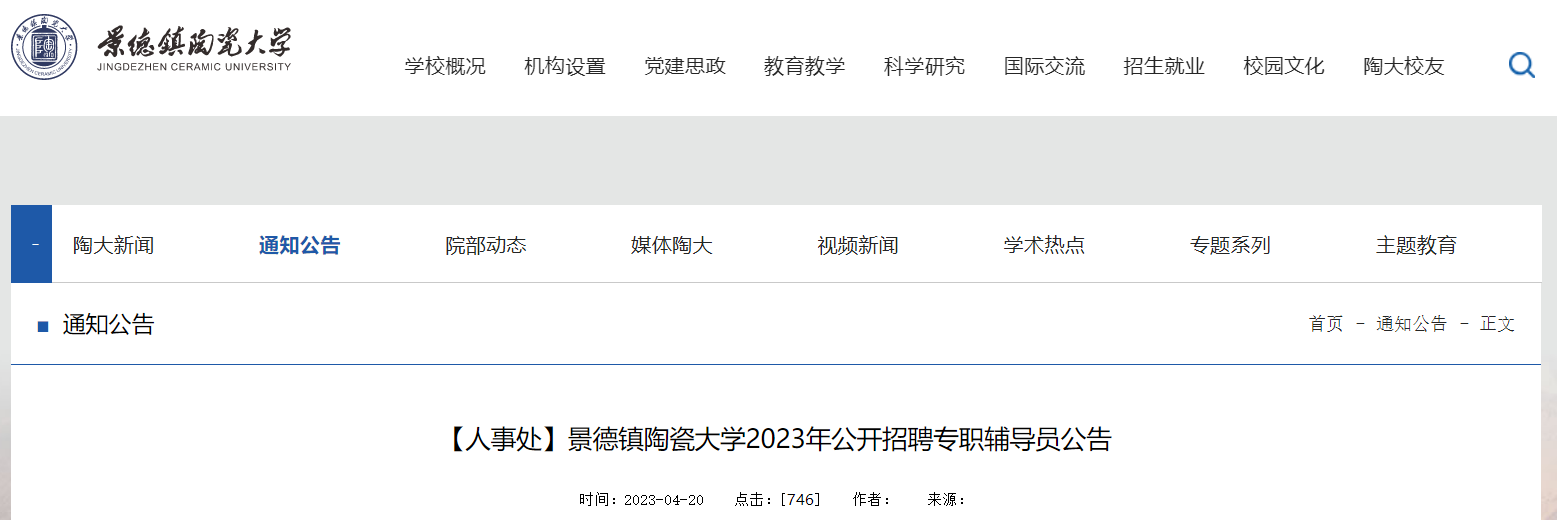Select the active 通知公告 tab
The width and height of the screenshot is (1557, 520).
(300, 245)
